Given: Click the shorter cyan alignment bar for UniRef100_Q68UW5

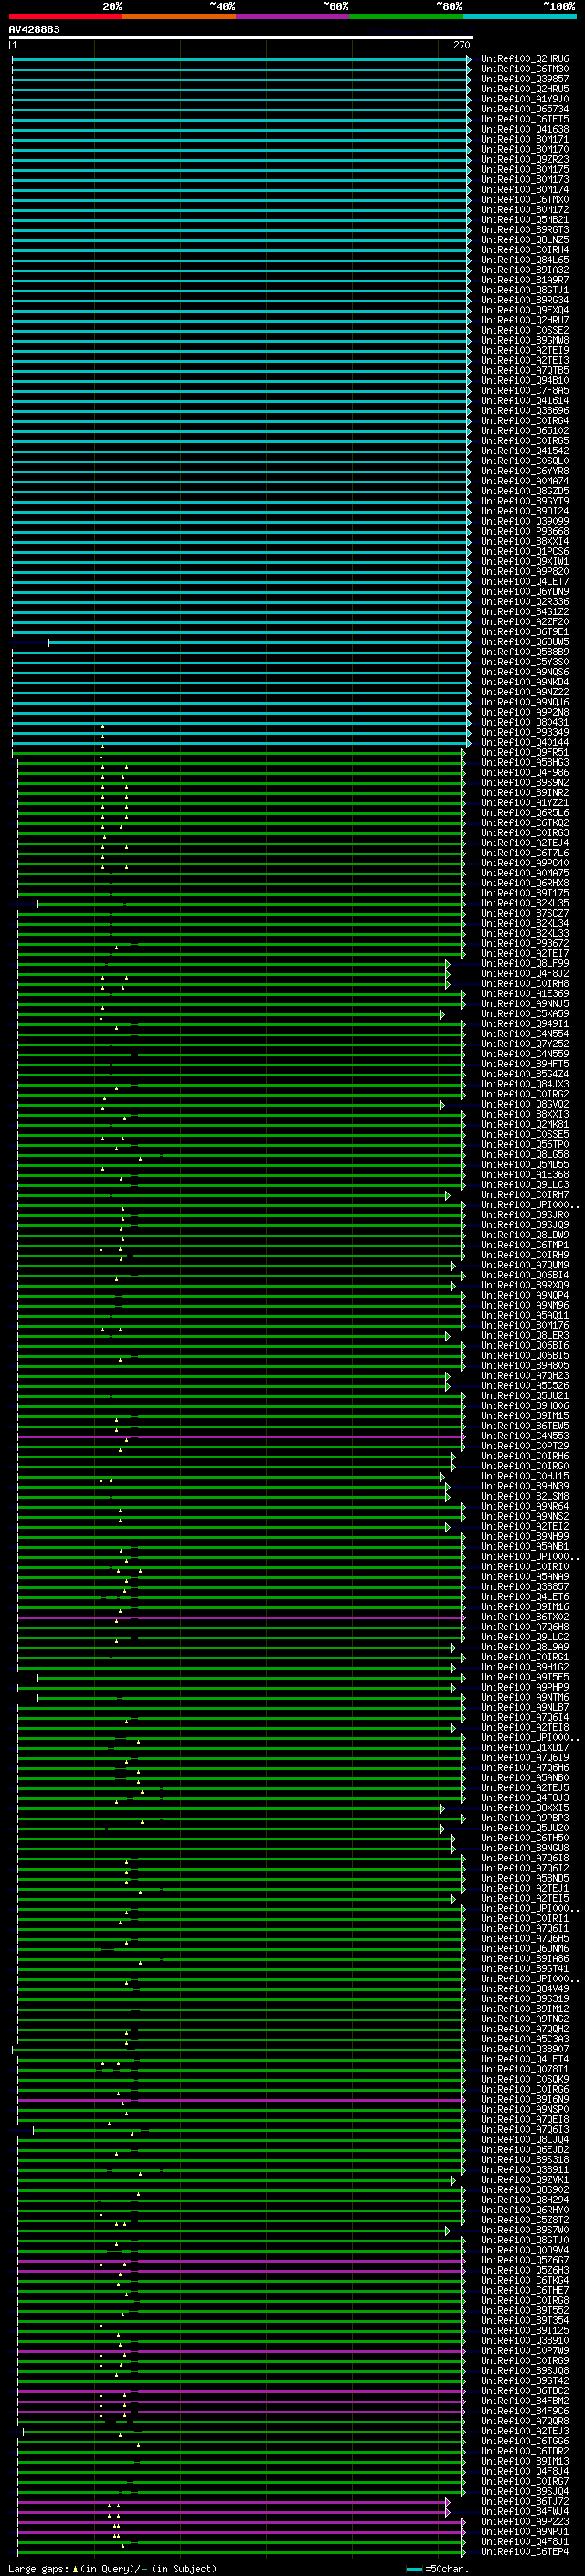Looking at the screenshot, I should tap(260, 642).
